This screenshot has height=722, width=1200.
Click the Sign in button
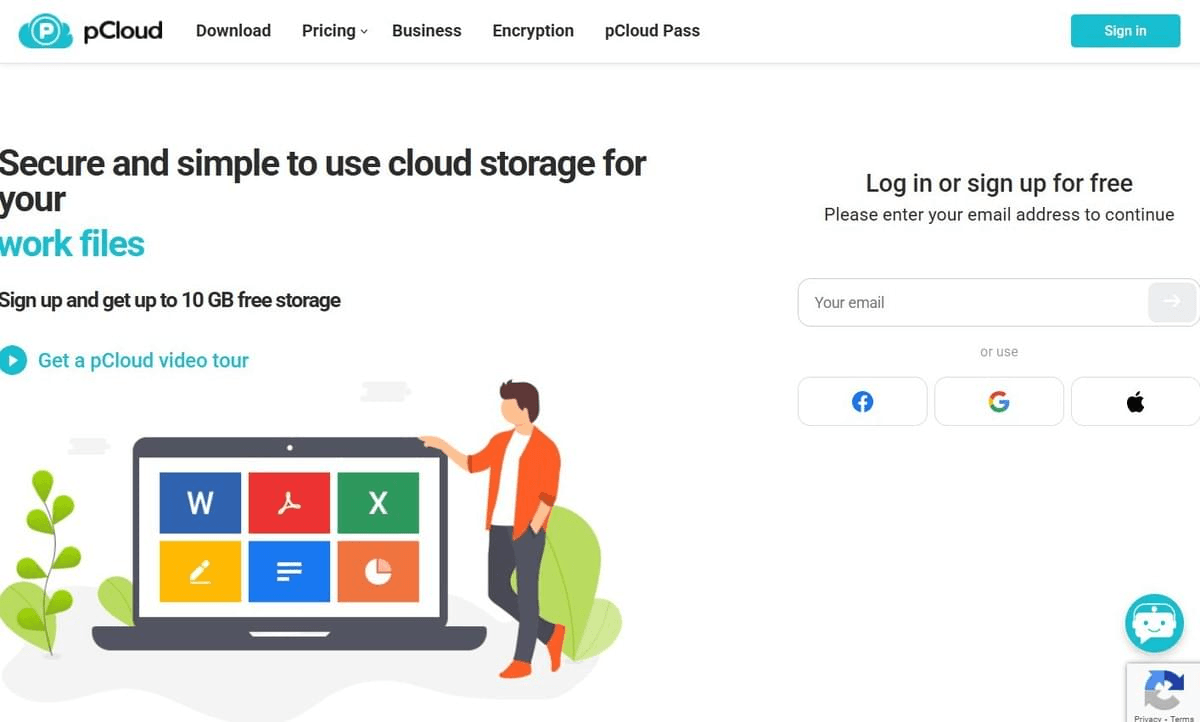coord(1124,31)
